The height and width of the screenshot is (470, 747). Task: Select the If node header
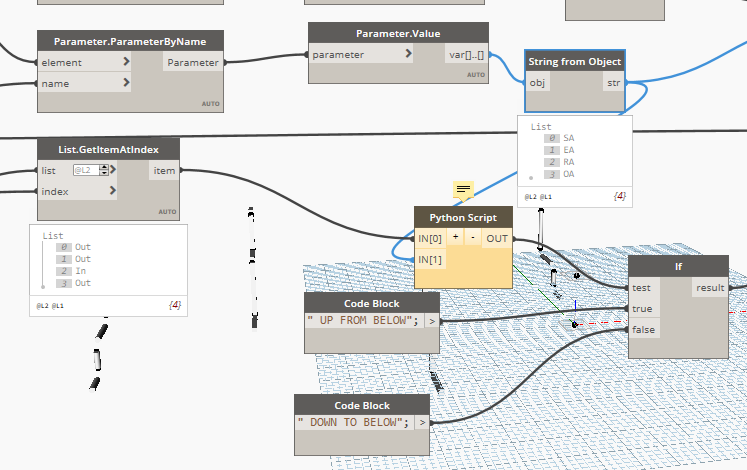678,267
